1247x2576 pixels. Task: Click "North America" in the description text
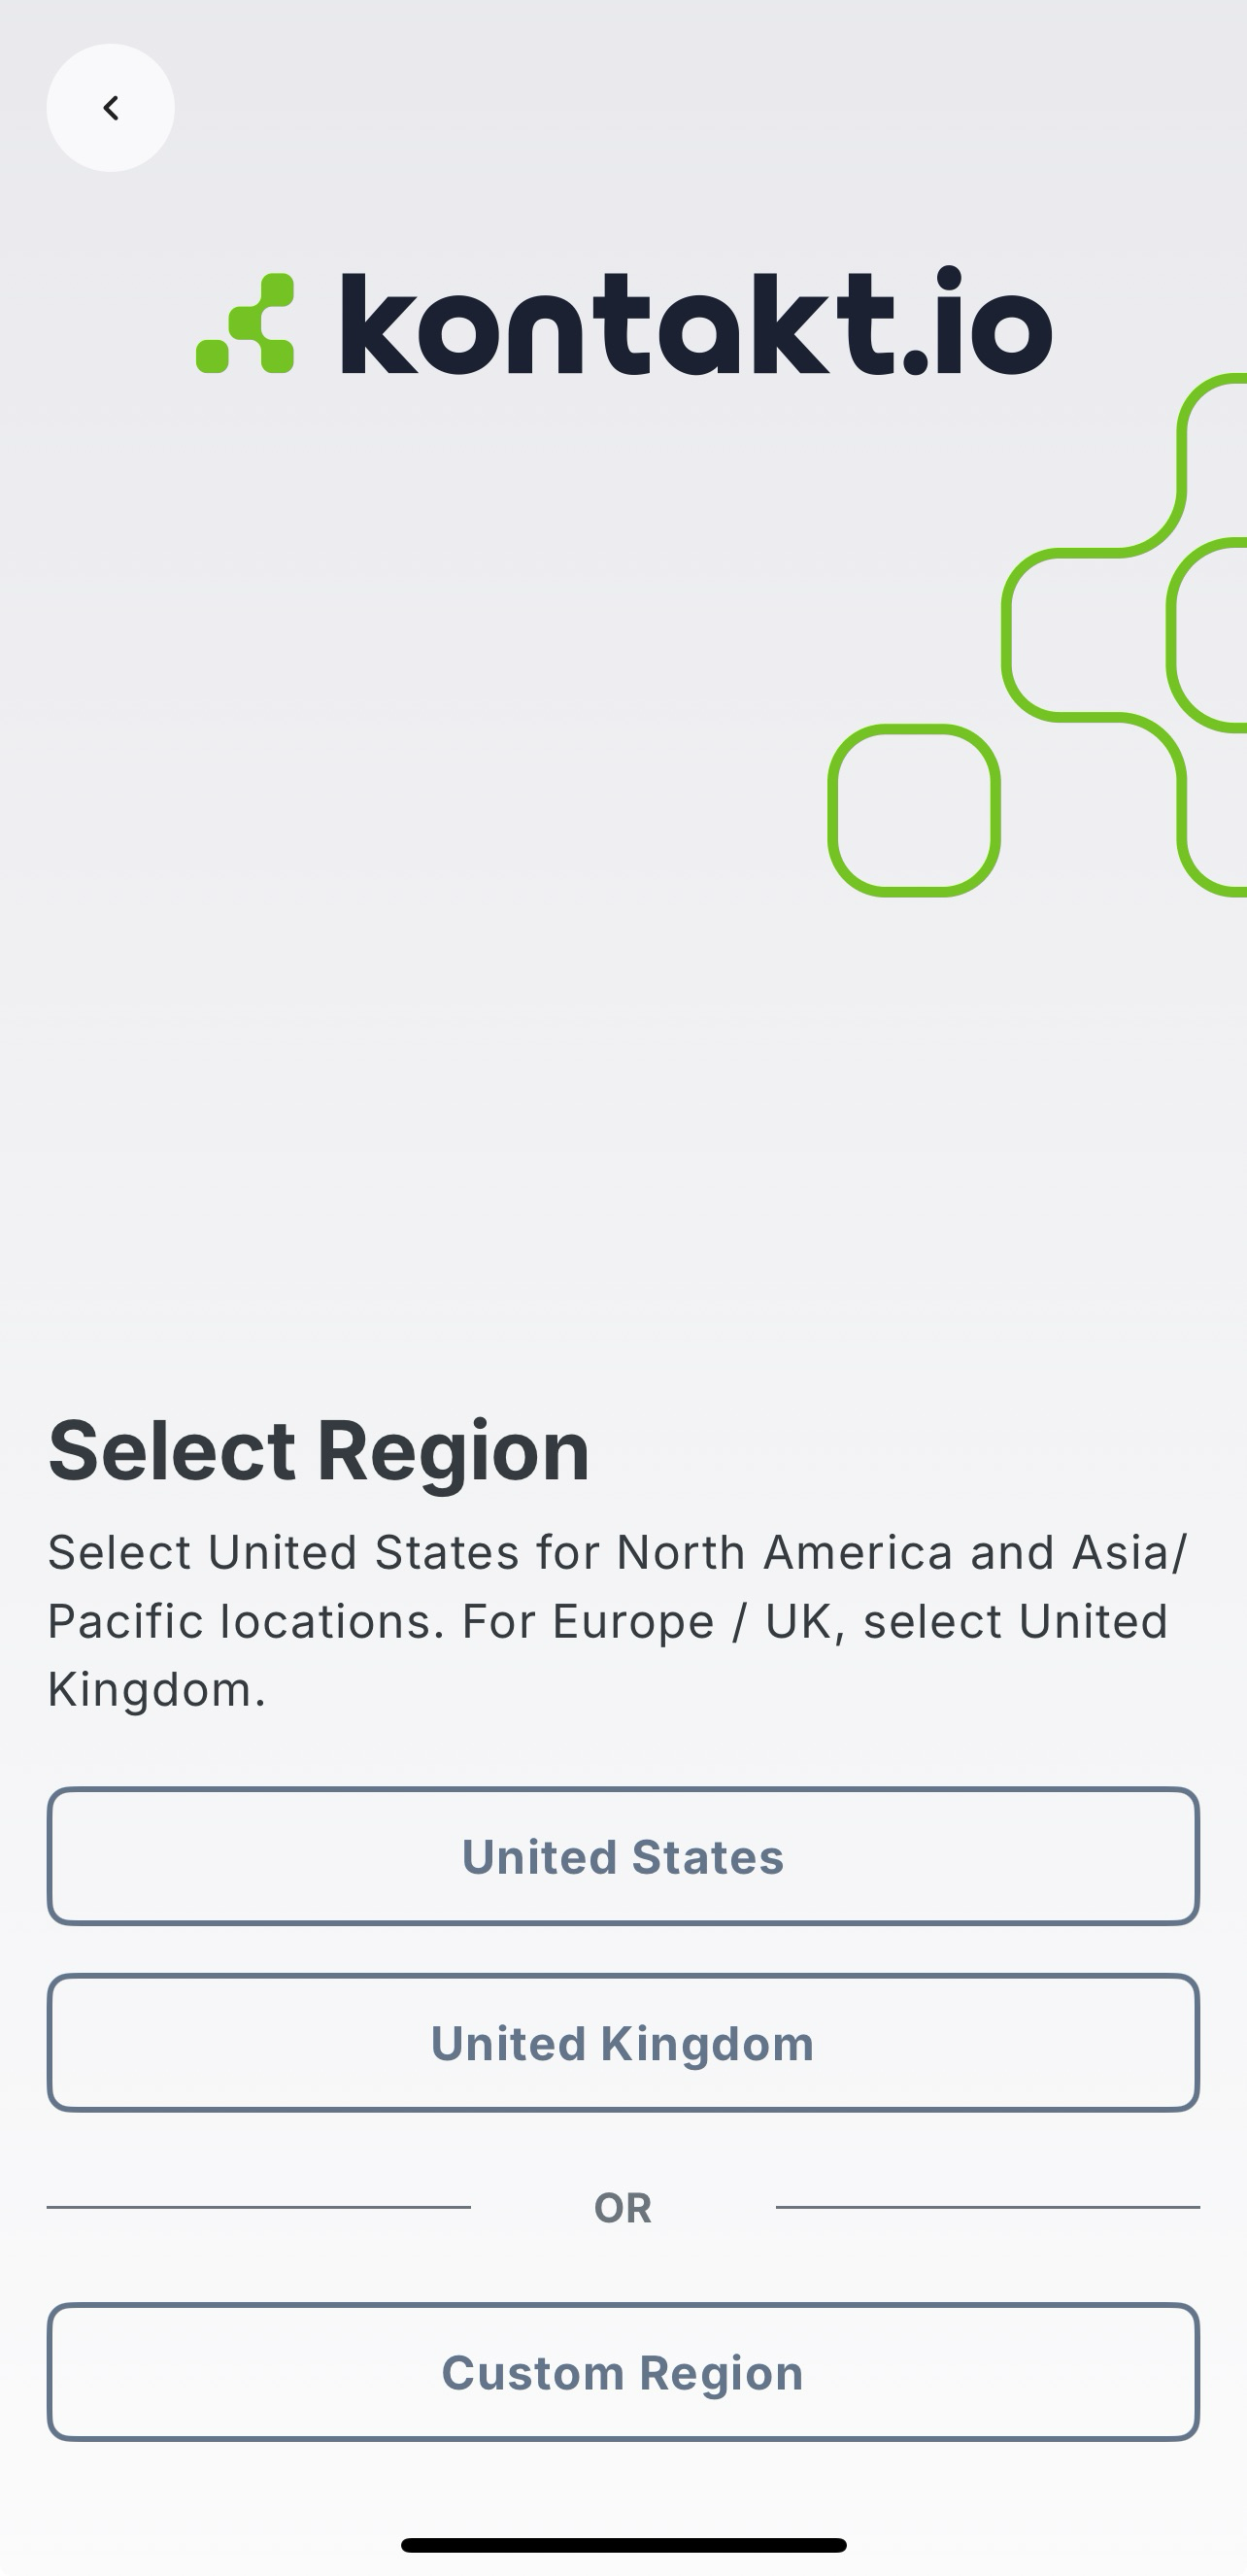tap(784, 1553)
